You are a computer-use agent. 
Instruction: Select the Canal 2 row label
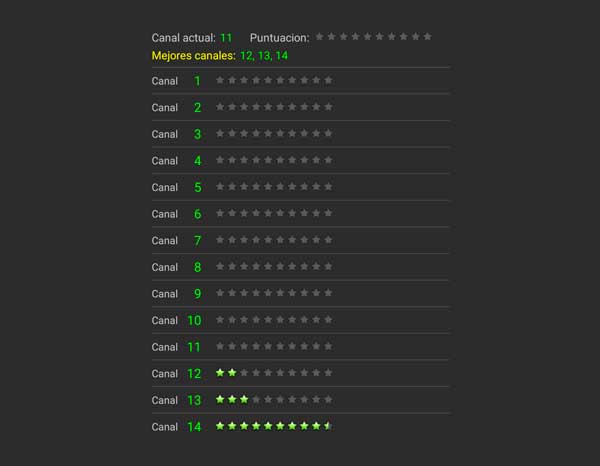[165, 108]
